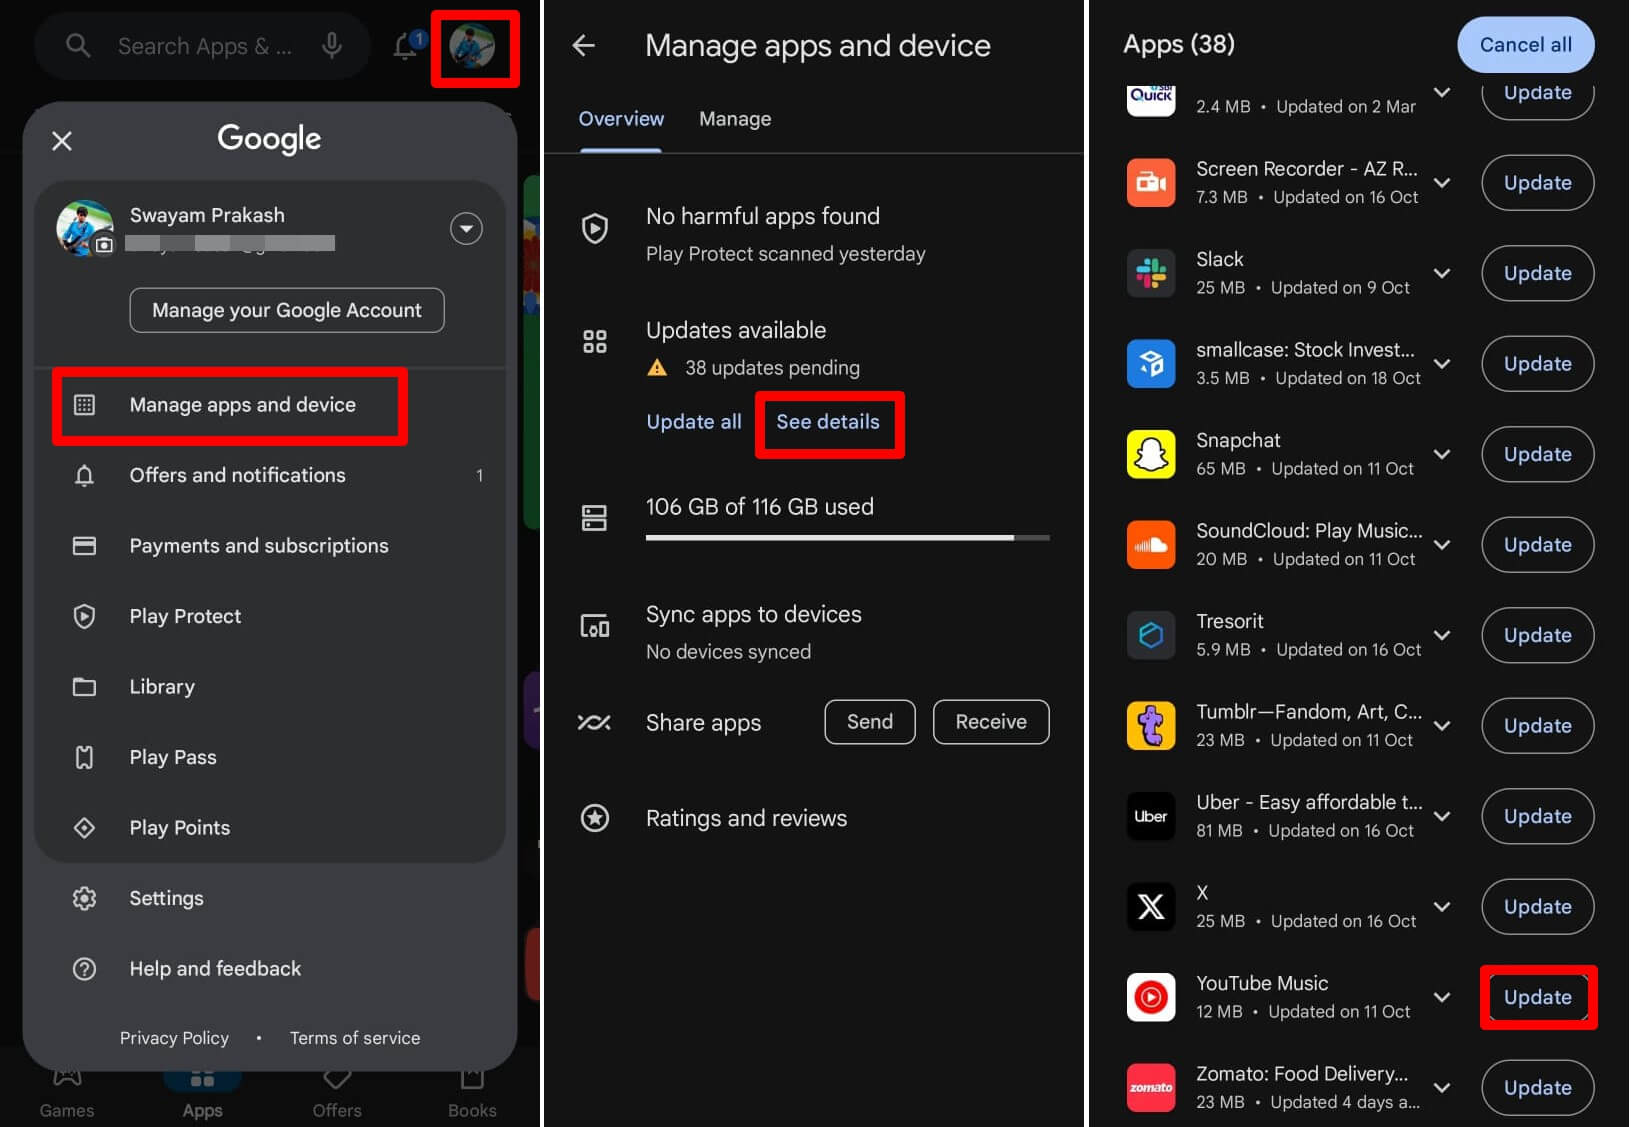
Task: Tap the storage usage bar
Action: pos(848,538)
